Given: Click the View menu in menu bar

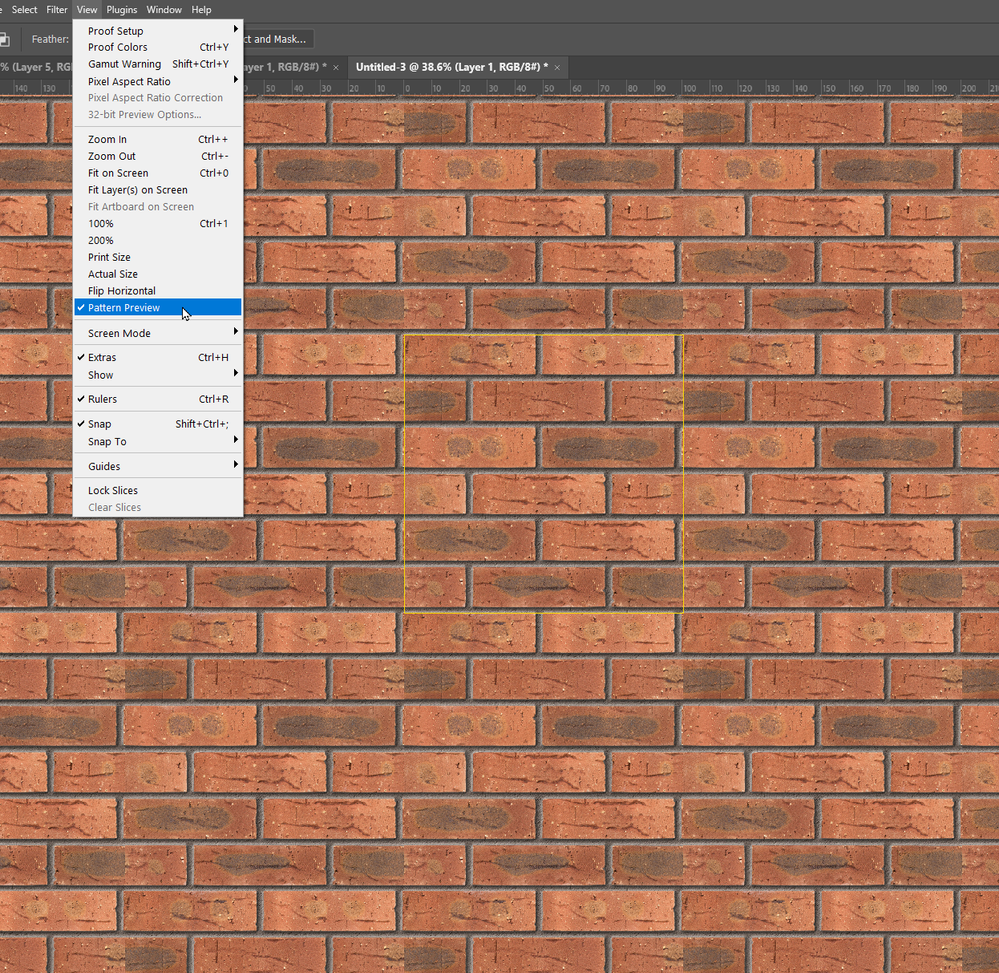Looking at the screenshot, I should [87, 10].
